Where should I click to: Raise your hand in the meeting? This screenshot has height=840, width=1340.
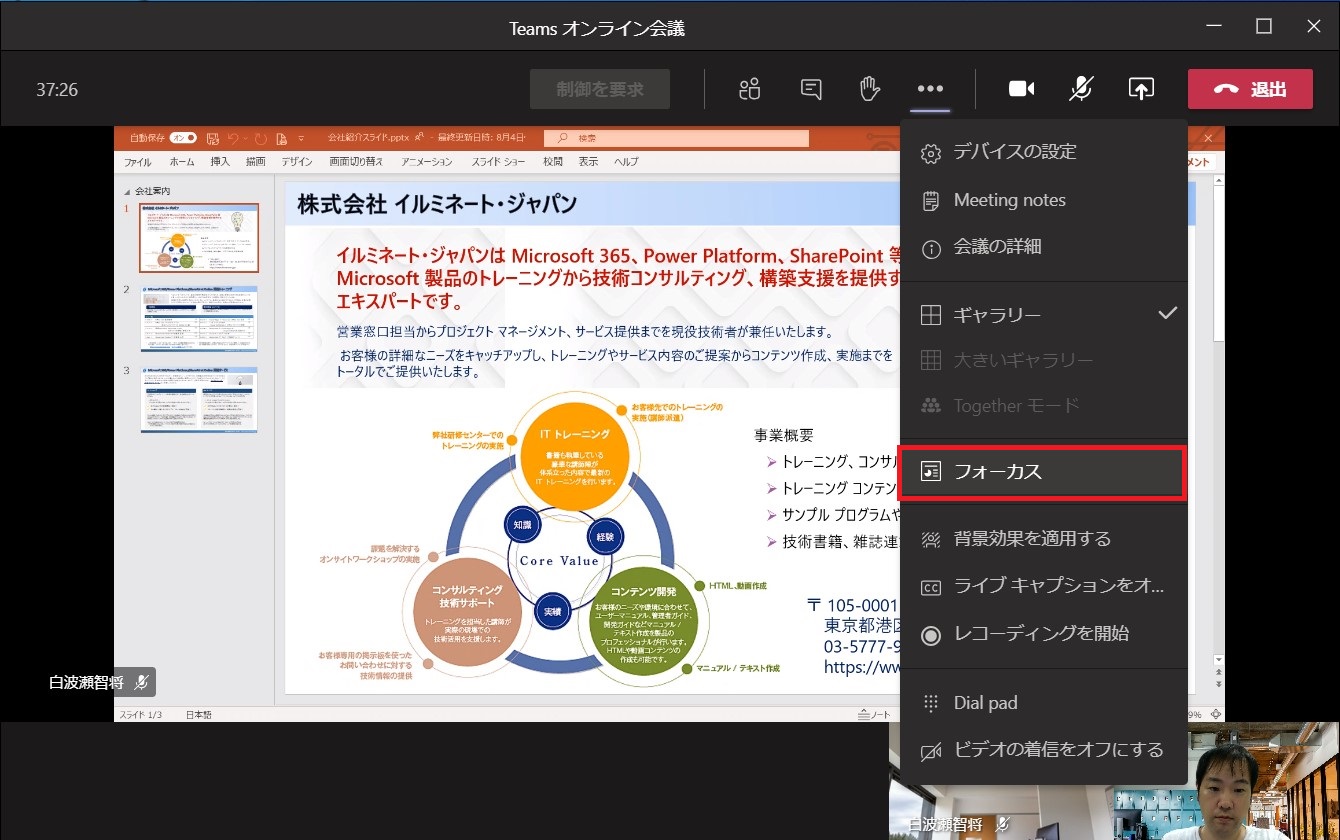pos(870,89)
